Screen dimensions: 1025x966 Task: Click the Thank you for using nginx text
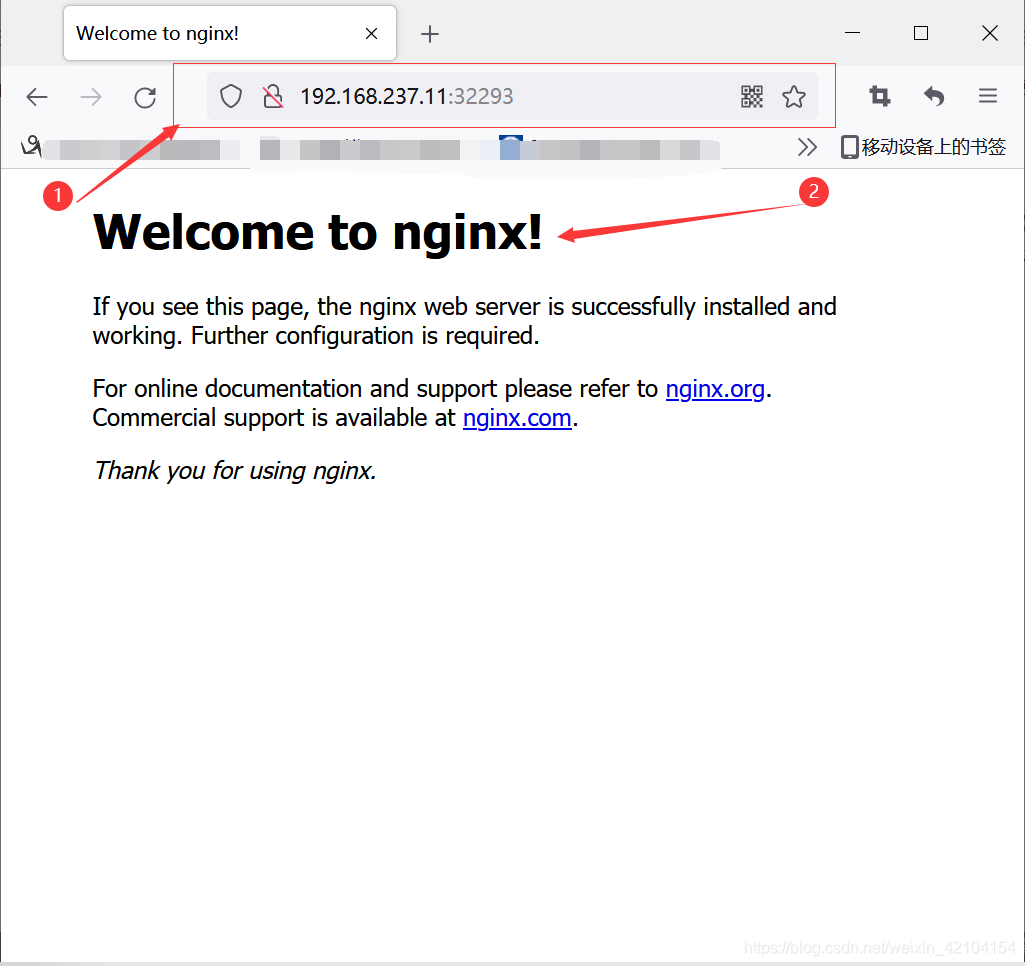[235, 471]
